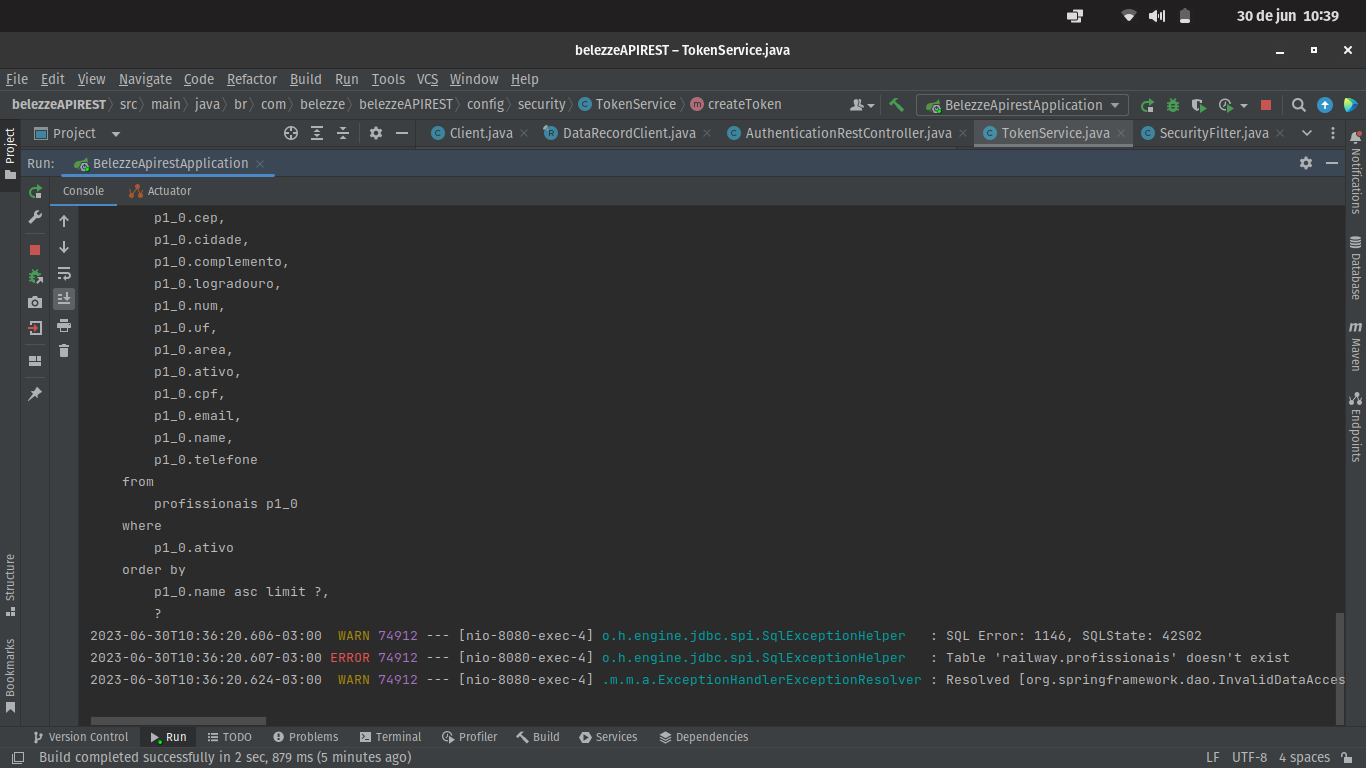Open the Navigate menu
The height and width of the screenshot is (768, 1366).
145,79
